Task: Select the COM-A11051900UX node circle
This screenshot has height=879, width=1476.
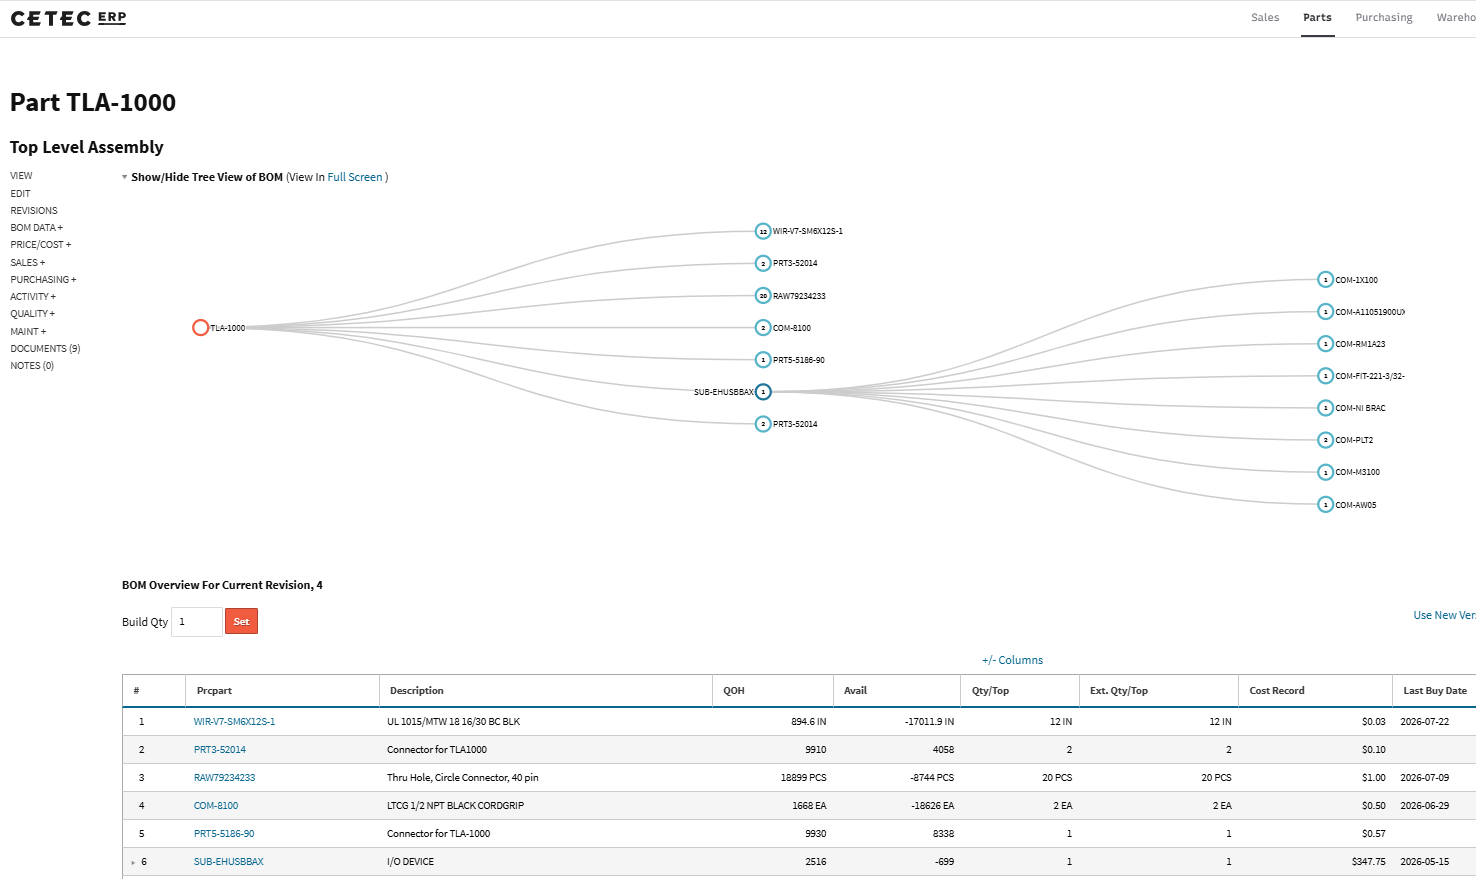Action: click(x=1325, y=312)
